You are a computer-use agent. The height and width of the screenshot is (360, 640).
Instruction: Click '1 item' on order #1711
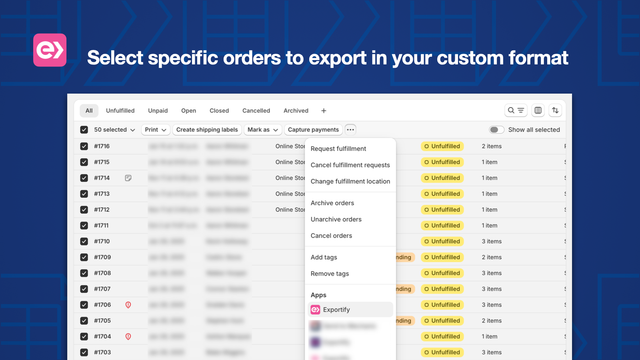[x=489, y=225]
